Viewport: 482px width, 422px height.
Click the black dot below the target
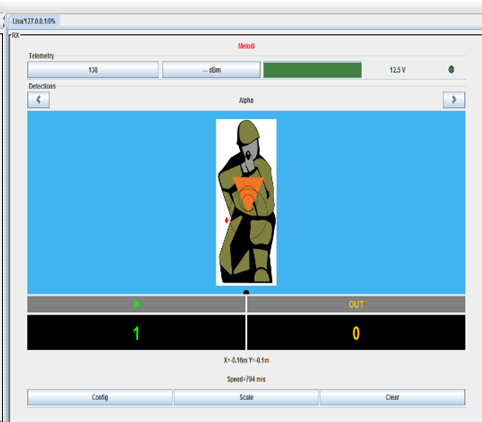coord(246,292)
